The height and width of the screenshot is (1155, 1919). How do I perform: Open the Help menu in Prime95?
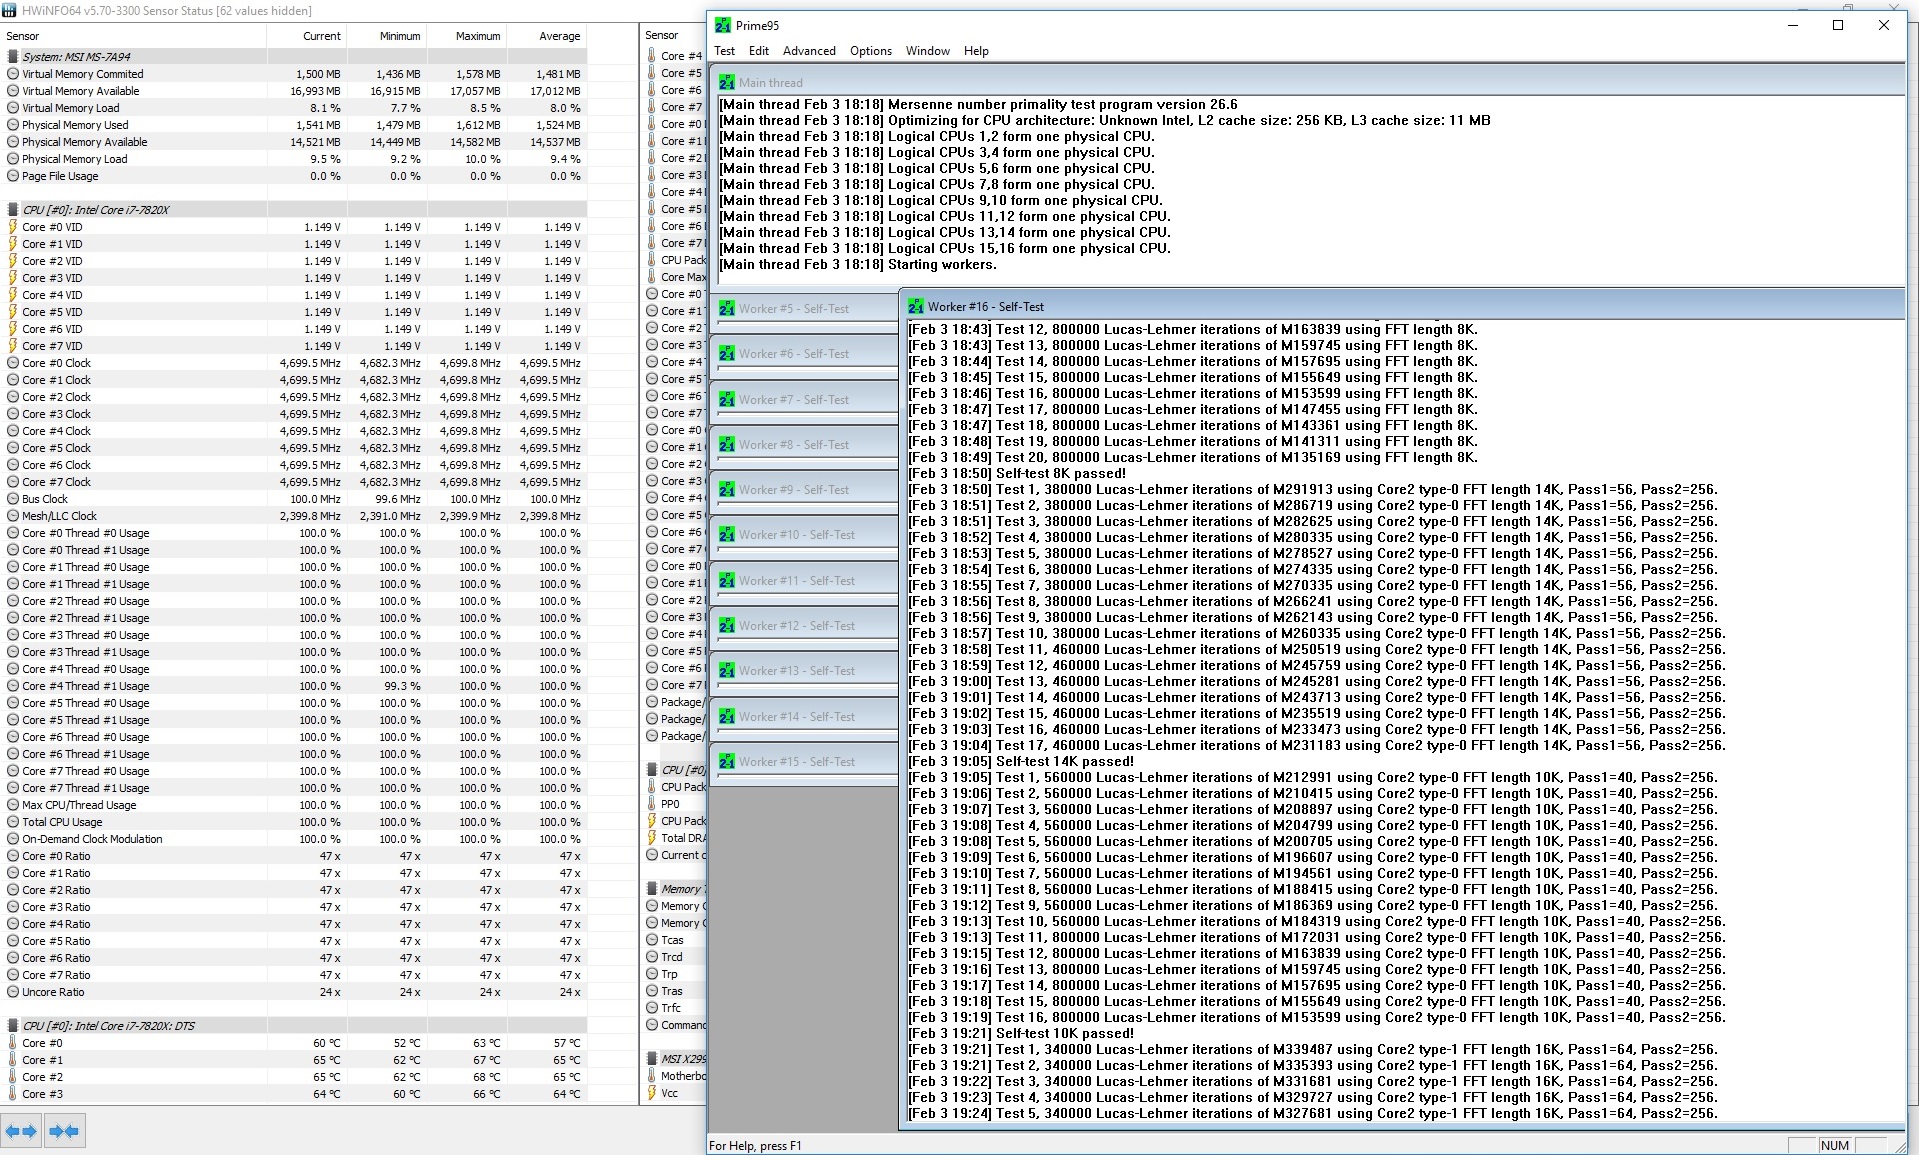tap(976, 51)
